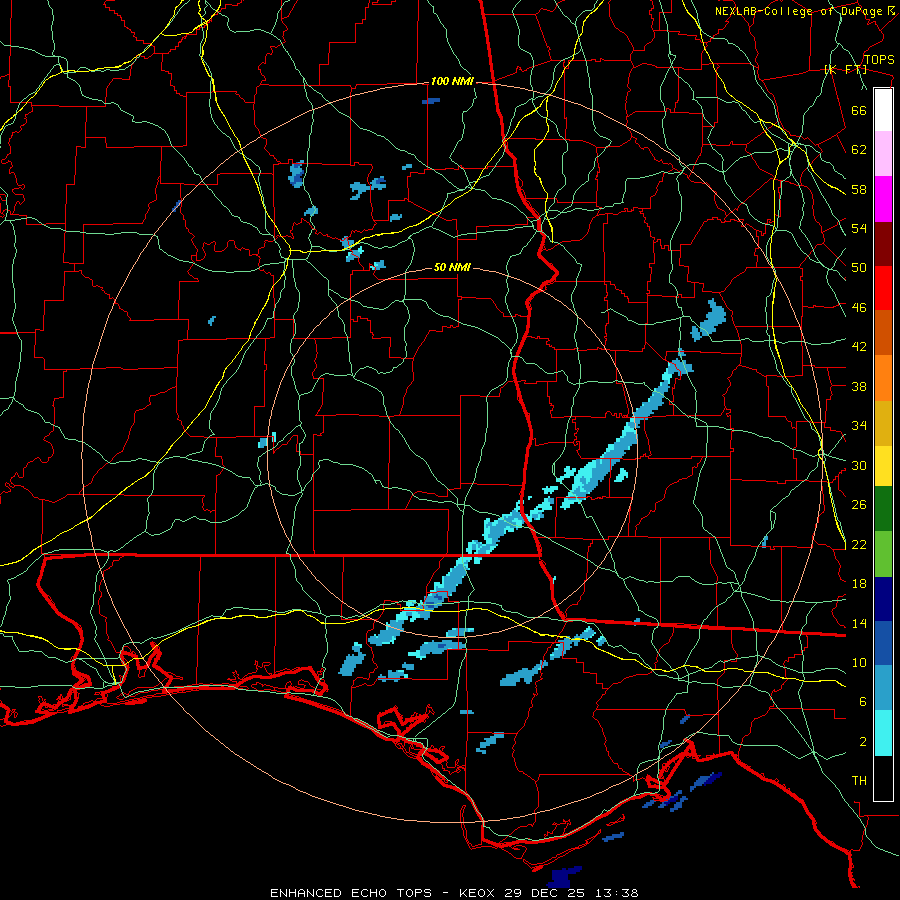The height and width of the screenshot is (900, 900).
Task: Click the cyan 10 kft color swatch
Action: pyautogui.click(x=883, y=733)
